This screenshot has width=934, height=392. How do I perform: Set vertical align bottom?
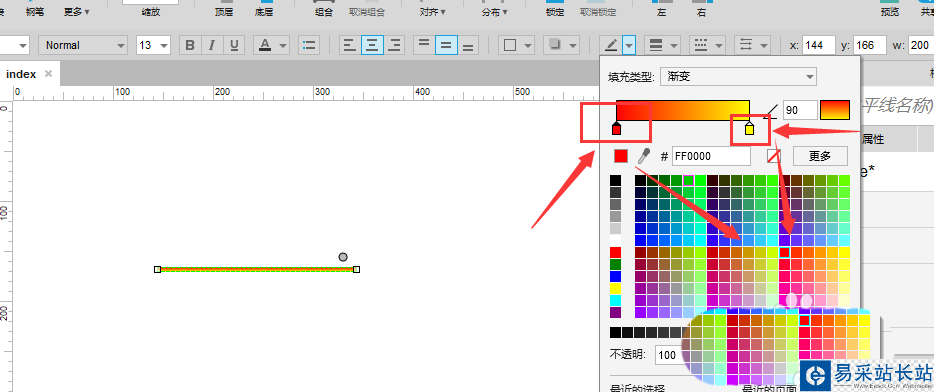[x=468, y=45]
